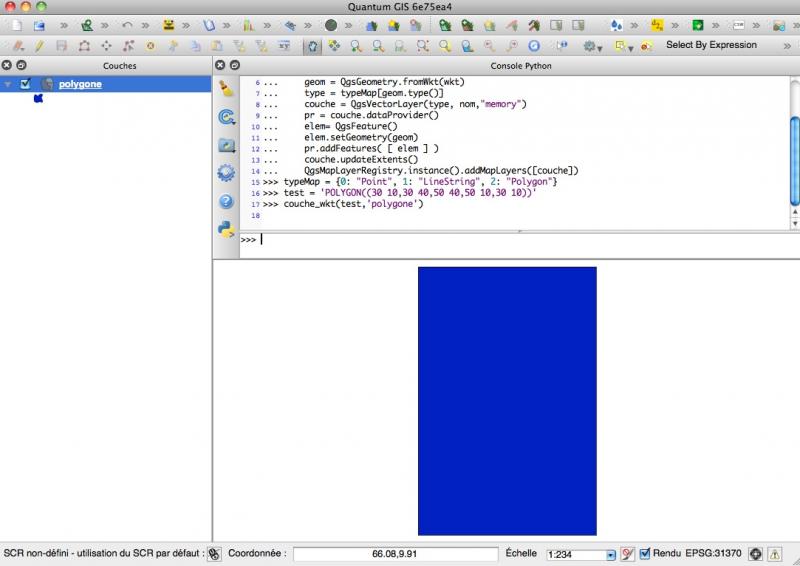Click the Refresh map icon
The image size is (800, 566).
(533, 45)
